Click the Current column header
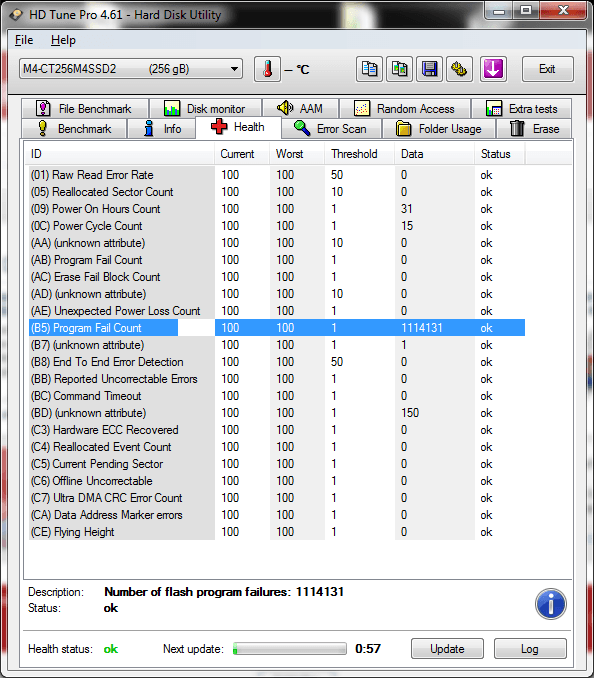This screenshot has width=594, height=678. 242,154
